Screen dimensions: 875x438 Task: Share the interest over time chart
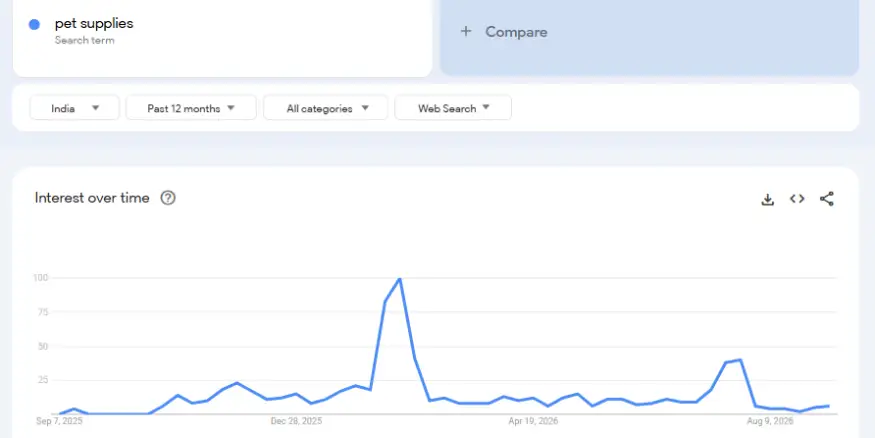[826, 199]
